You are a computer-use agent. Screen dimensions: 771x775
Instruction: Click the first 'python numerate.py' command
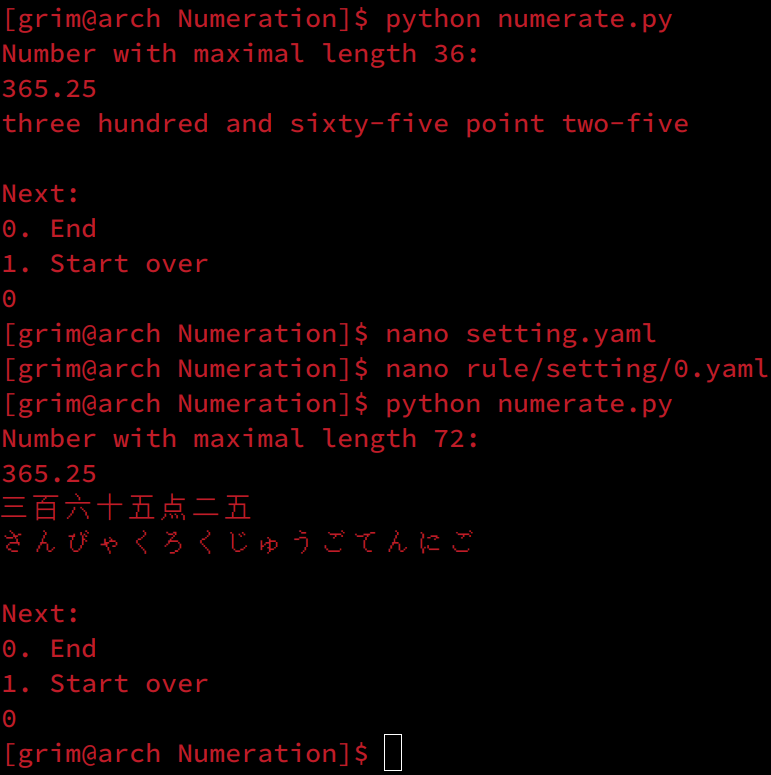coord(528,20)
